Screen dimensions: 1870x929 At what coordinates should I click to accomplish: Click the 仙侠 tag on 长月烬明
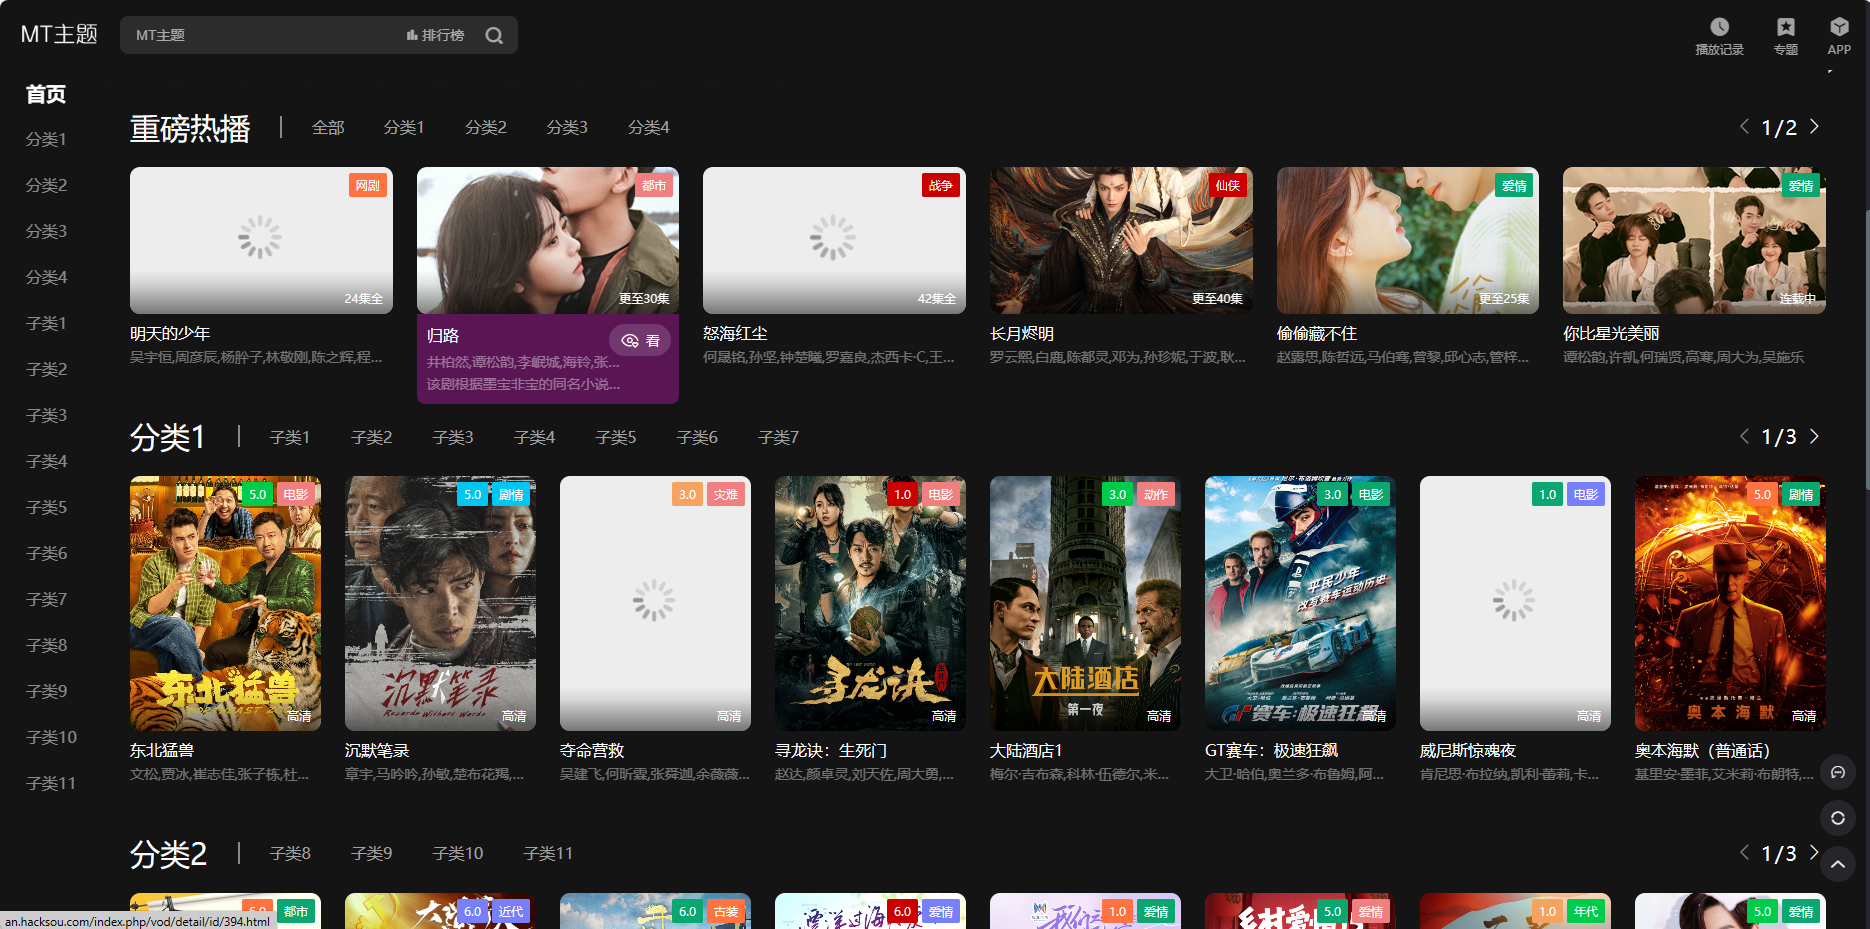click(1227, 185)
